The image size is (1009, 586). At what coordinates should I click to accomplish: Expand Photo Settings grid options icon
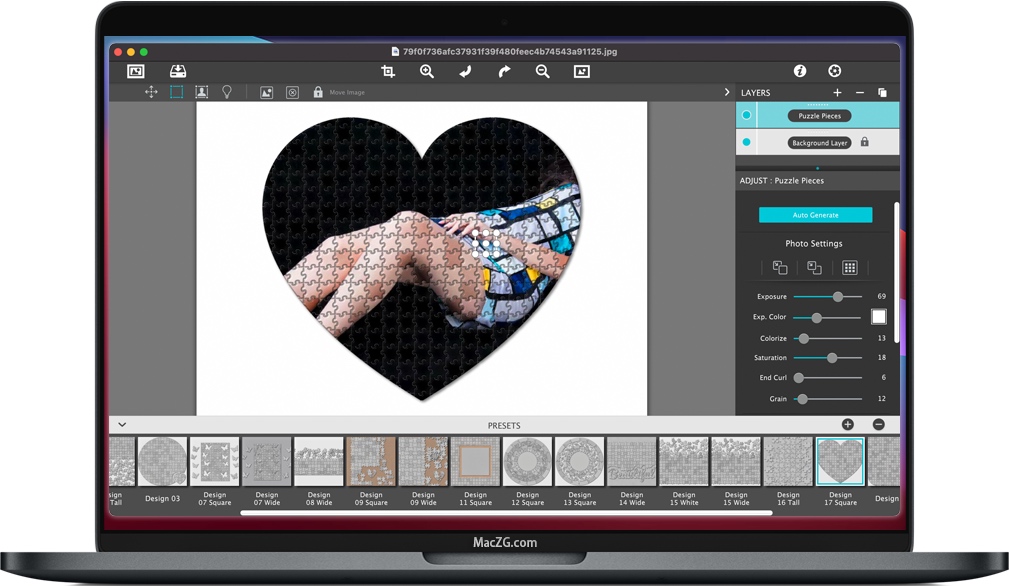[848, 267]
